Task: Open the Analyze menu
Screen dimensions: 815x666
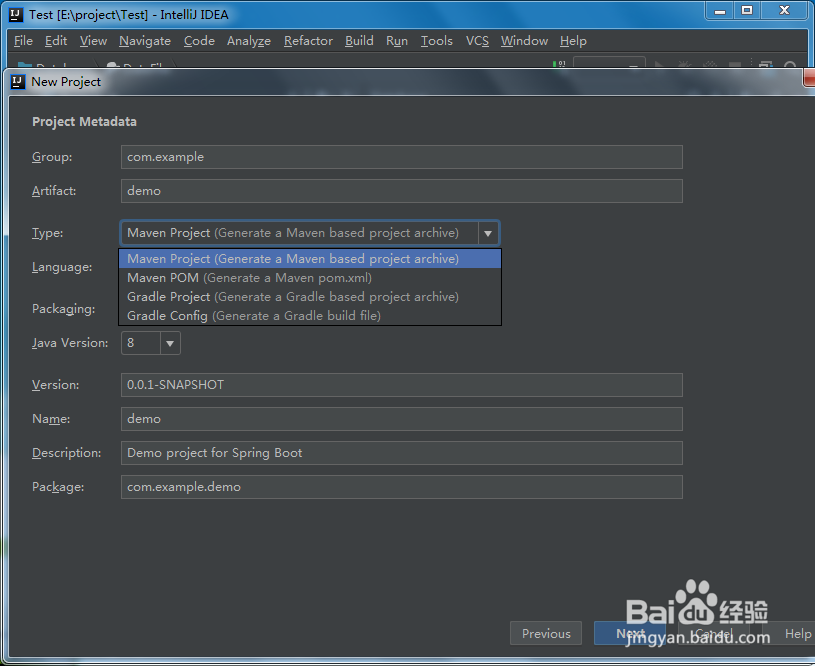Action: [249, 41]
